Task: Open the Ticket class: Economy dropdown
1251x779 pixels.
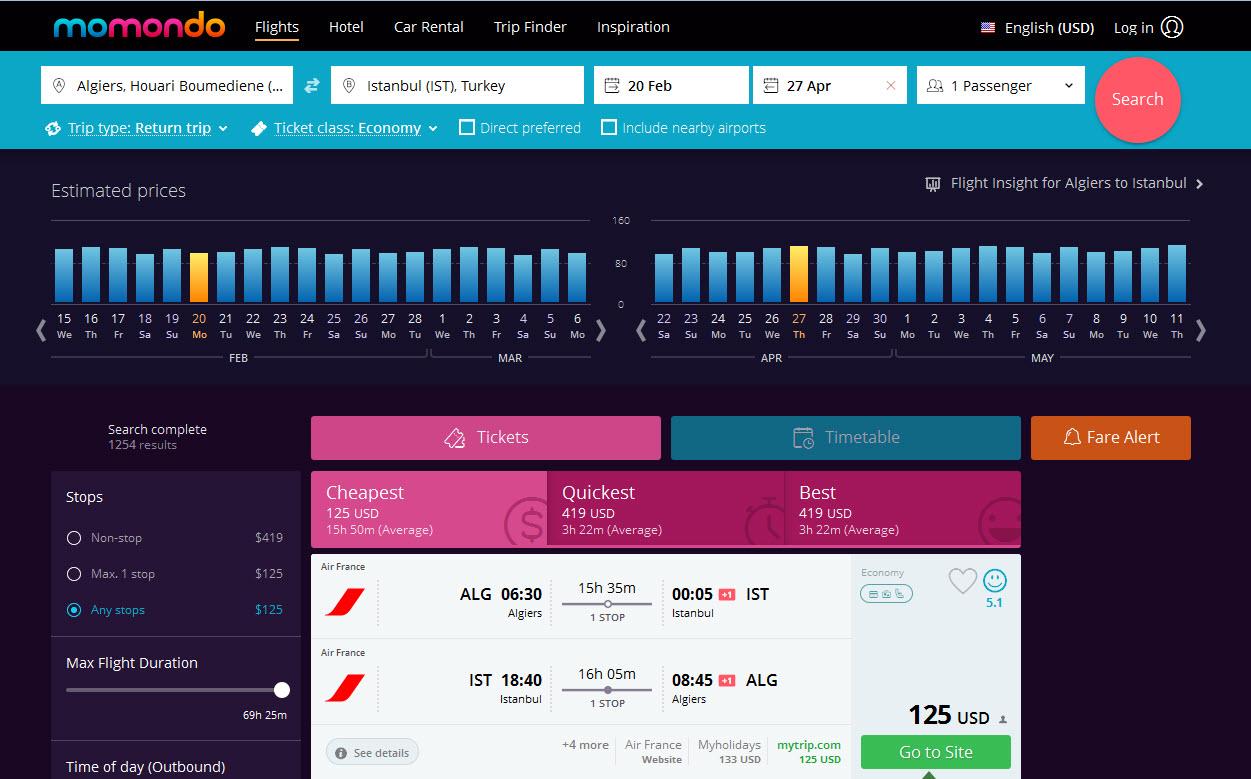Action: coord(356,128)
